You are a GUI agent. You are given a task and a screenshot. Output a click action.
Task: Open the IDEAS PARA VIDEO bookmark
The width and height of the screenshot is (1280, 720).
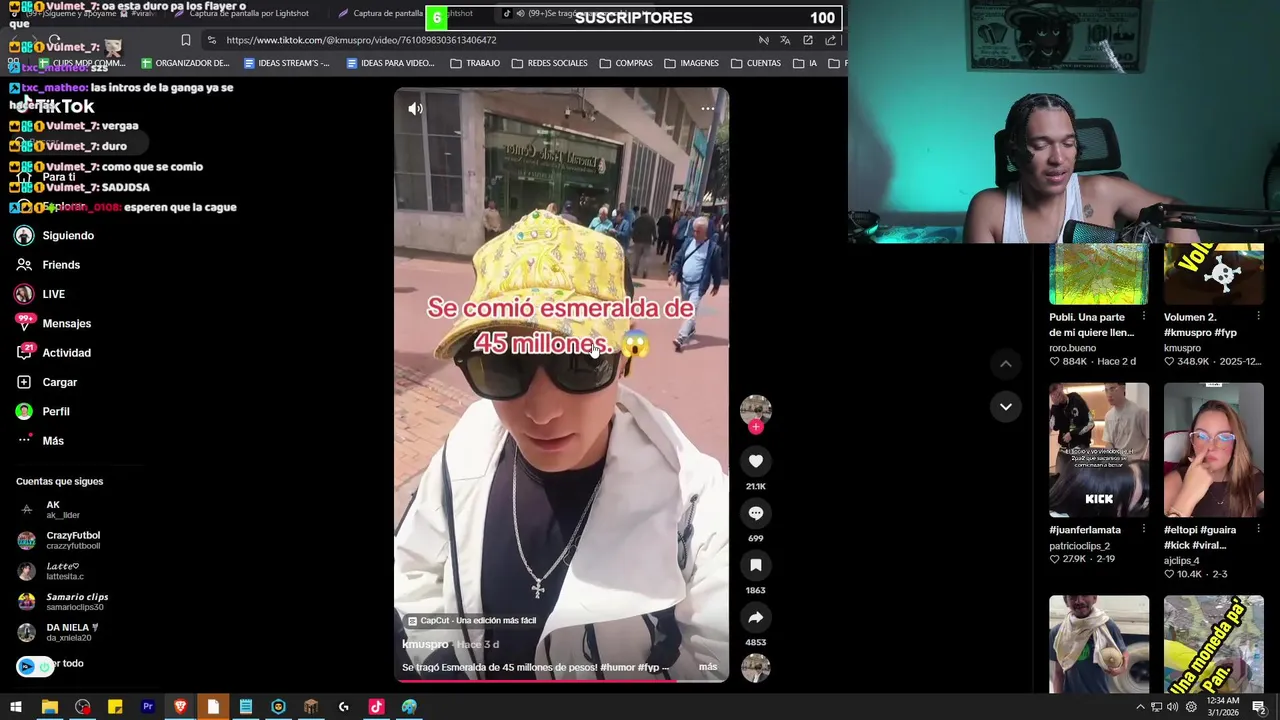tap(390, 63)
